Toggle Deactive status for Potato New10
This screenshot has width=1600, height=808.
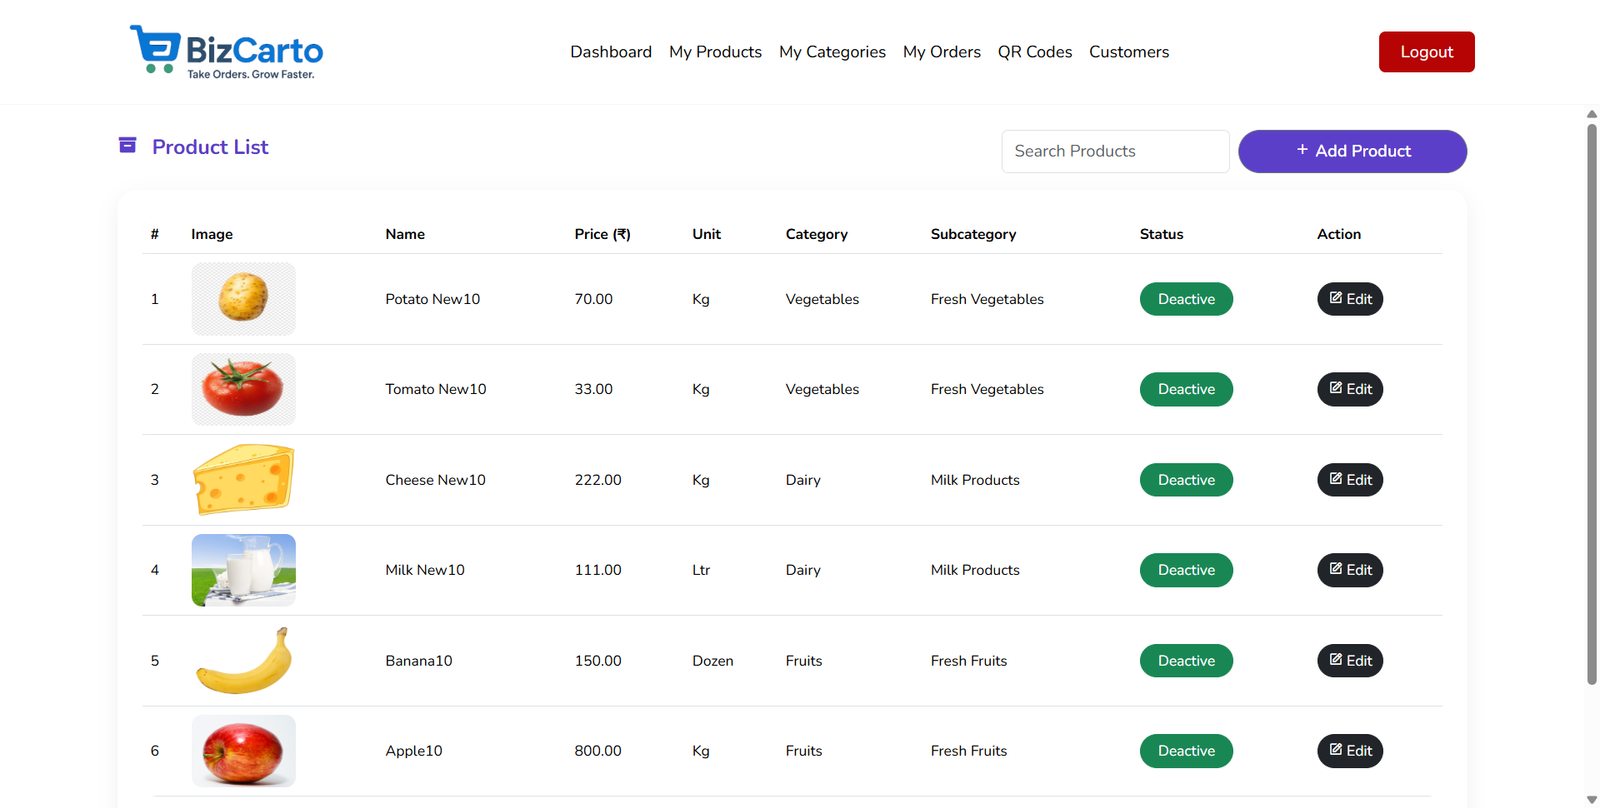tap(1185, 299)
